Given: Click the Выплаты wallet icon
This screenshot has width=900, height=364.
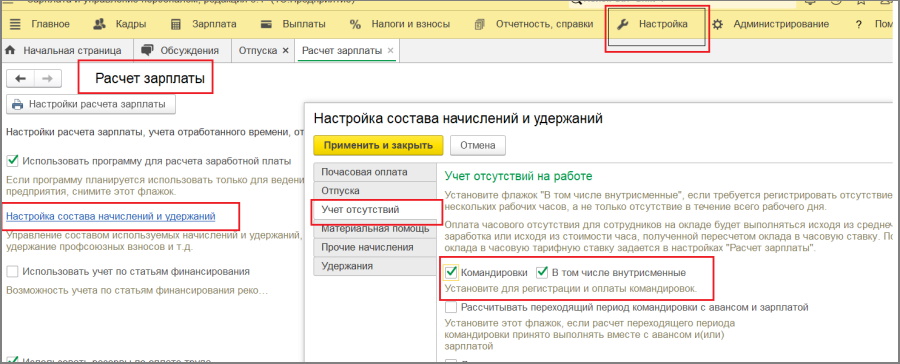Looking at the screenshot, I should tap(266, 24).
